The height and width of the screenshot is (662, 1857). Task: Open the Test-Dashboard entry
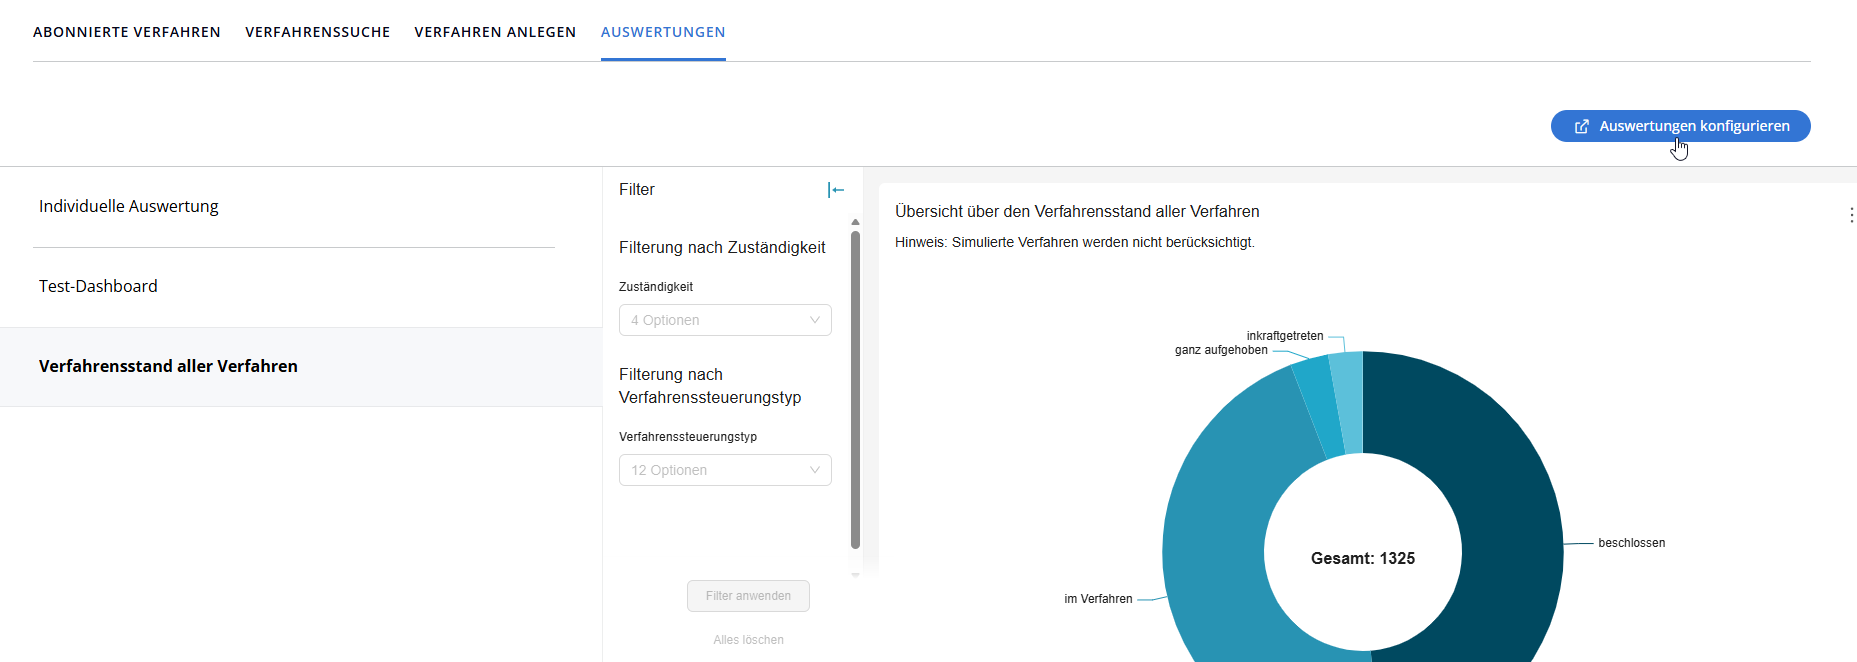98,287
